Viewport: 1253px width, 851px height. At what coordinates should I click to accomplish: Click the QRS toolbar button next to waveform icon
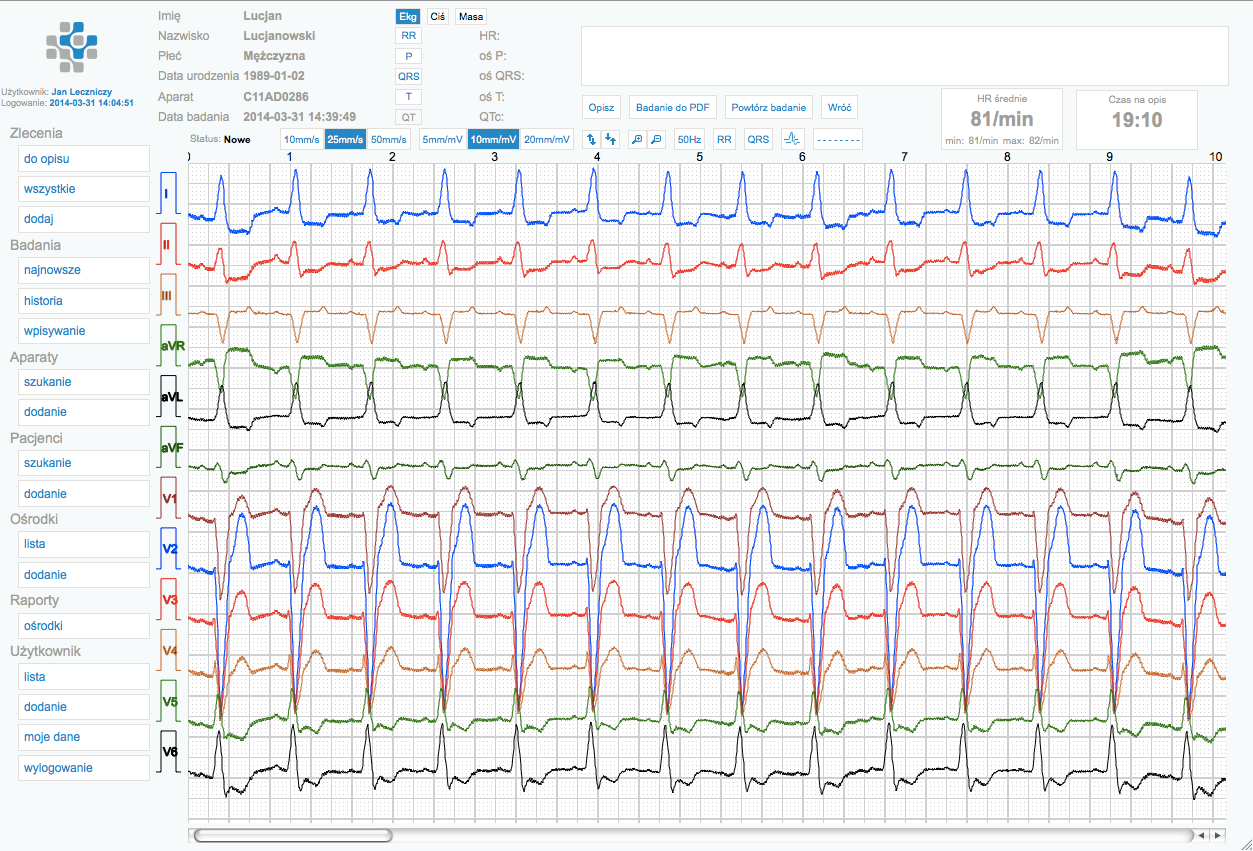click(758, 140)
